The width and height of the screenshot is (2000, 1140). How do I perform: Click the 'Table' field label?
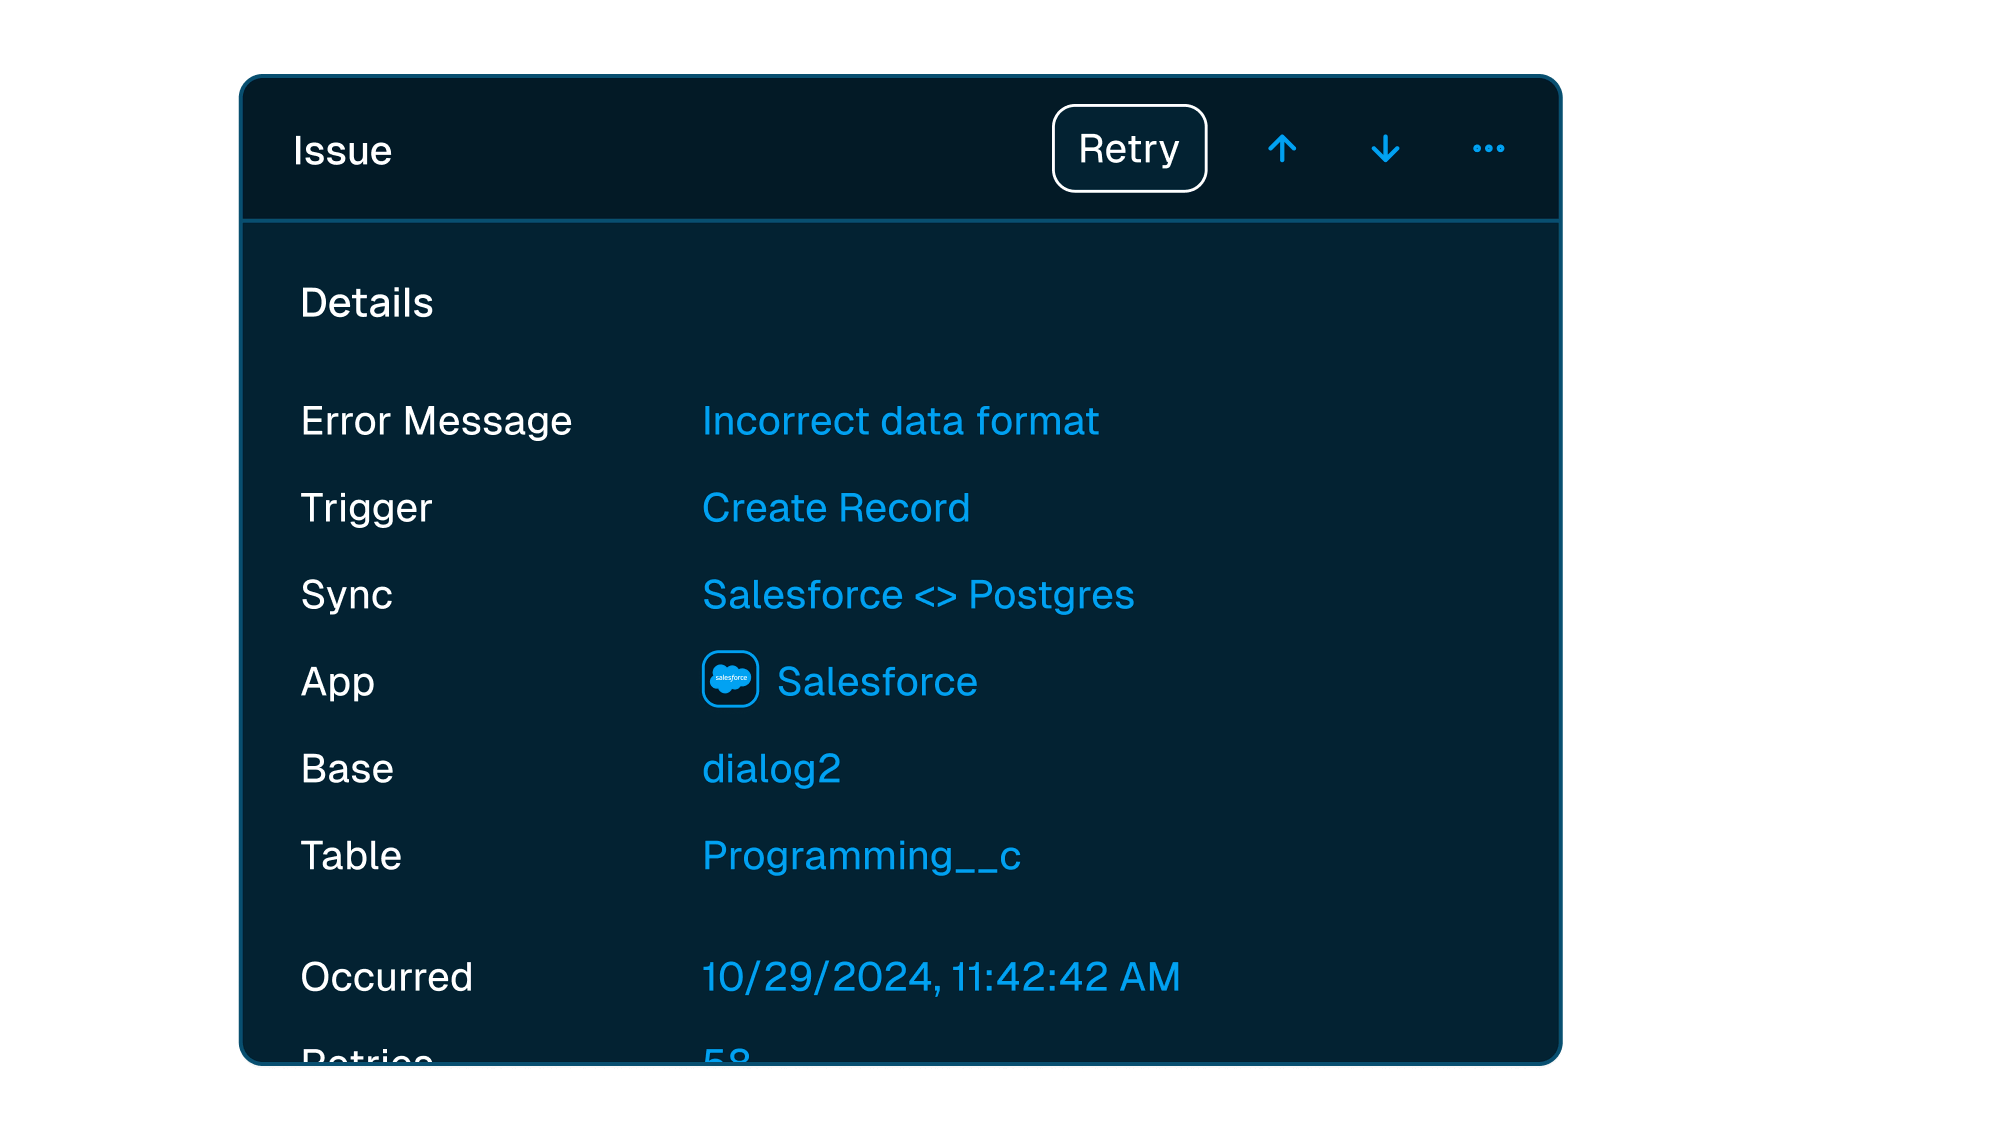tap(351, 856)
